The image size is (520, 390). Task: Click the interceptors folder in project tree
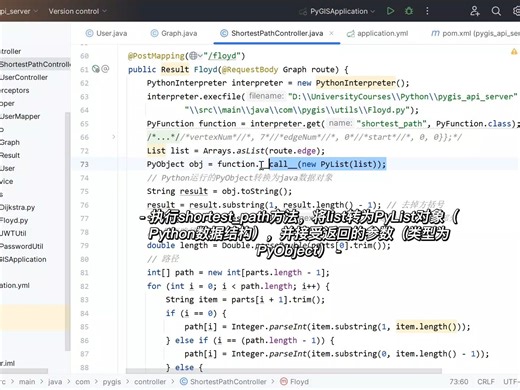(x=15, y=90)
